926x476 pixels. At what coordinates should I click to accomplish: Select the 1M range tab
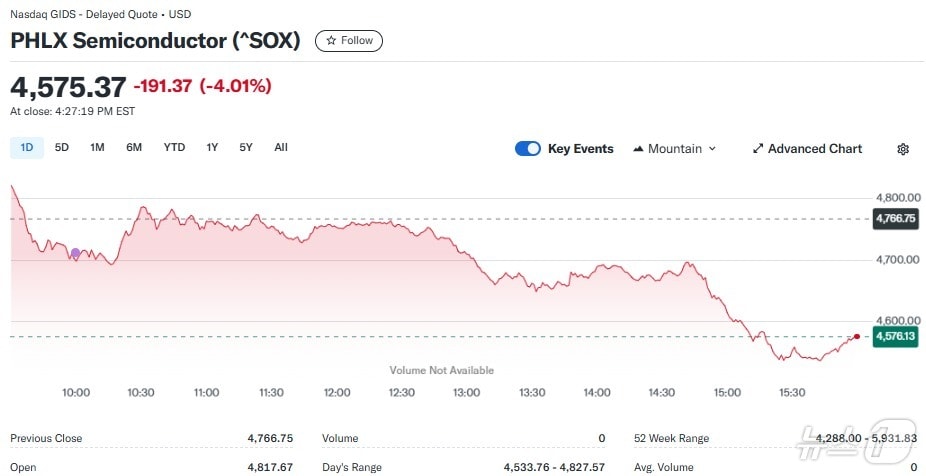[97, 148]
